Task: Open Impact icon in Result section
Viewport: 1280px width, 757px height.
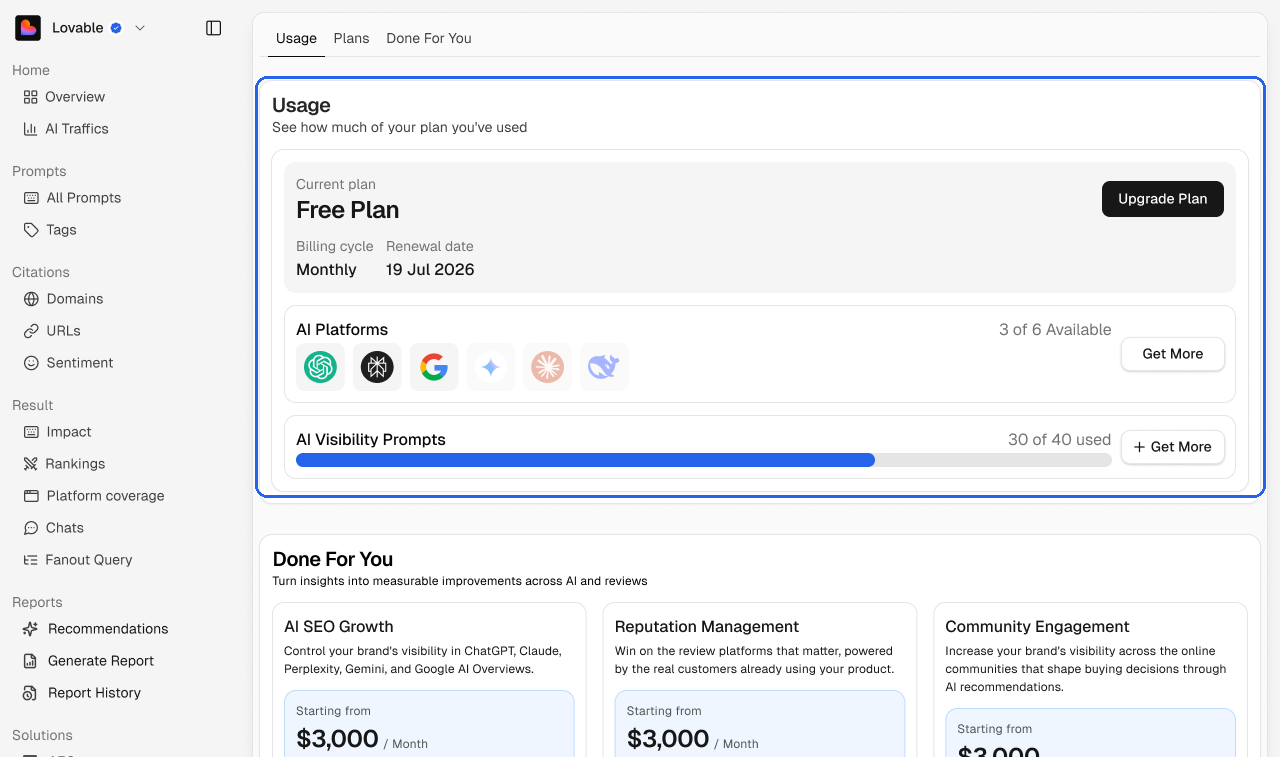Action: tap(31, 432)
